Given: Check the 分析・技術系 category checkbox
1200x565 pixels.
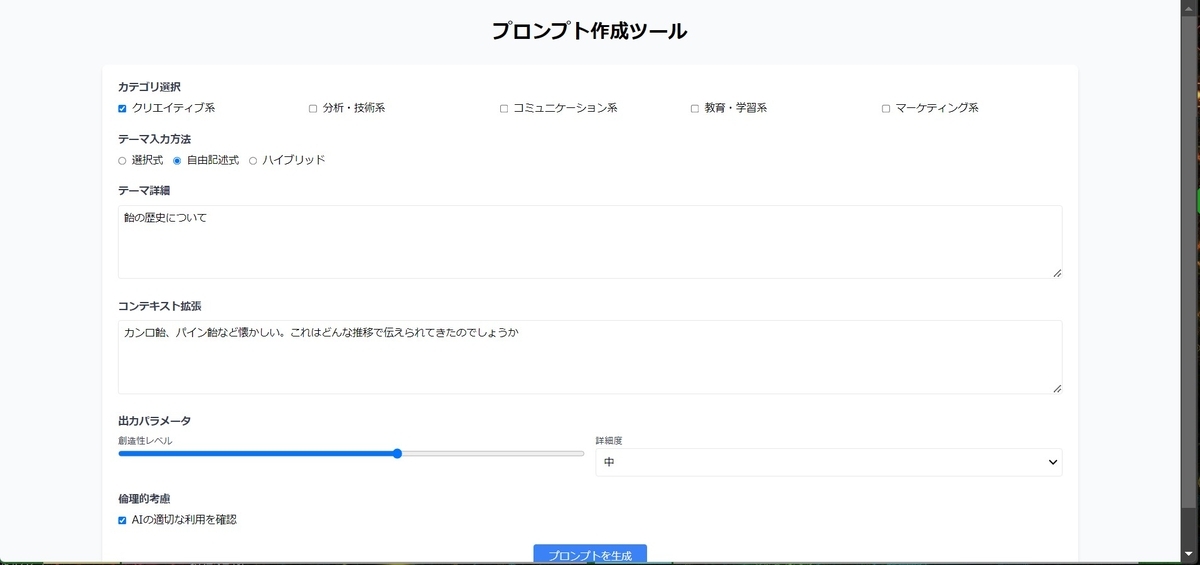Looking at the screenshot, I should pyautogui.click(x=313, y=108).
